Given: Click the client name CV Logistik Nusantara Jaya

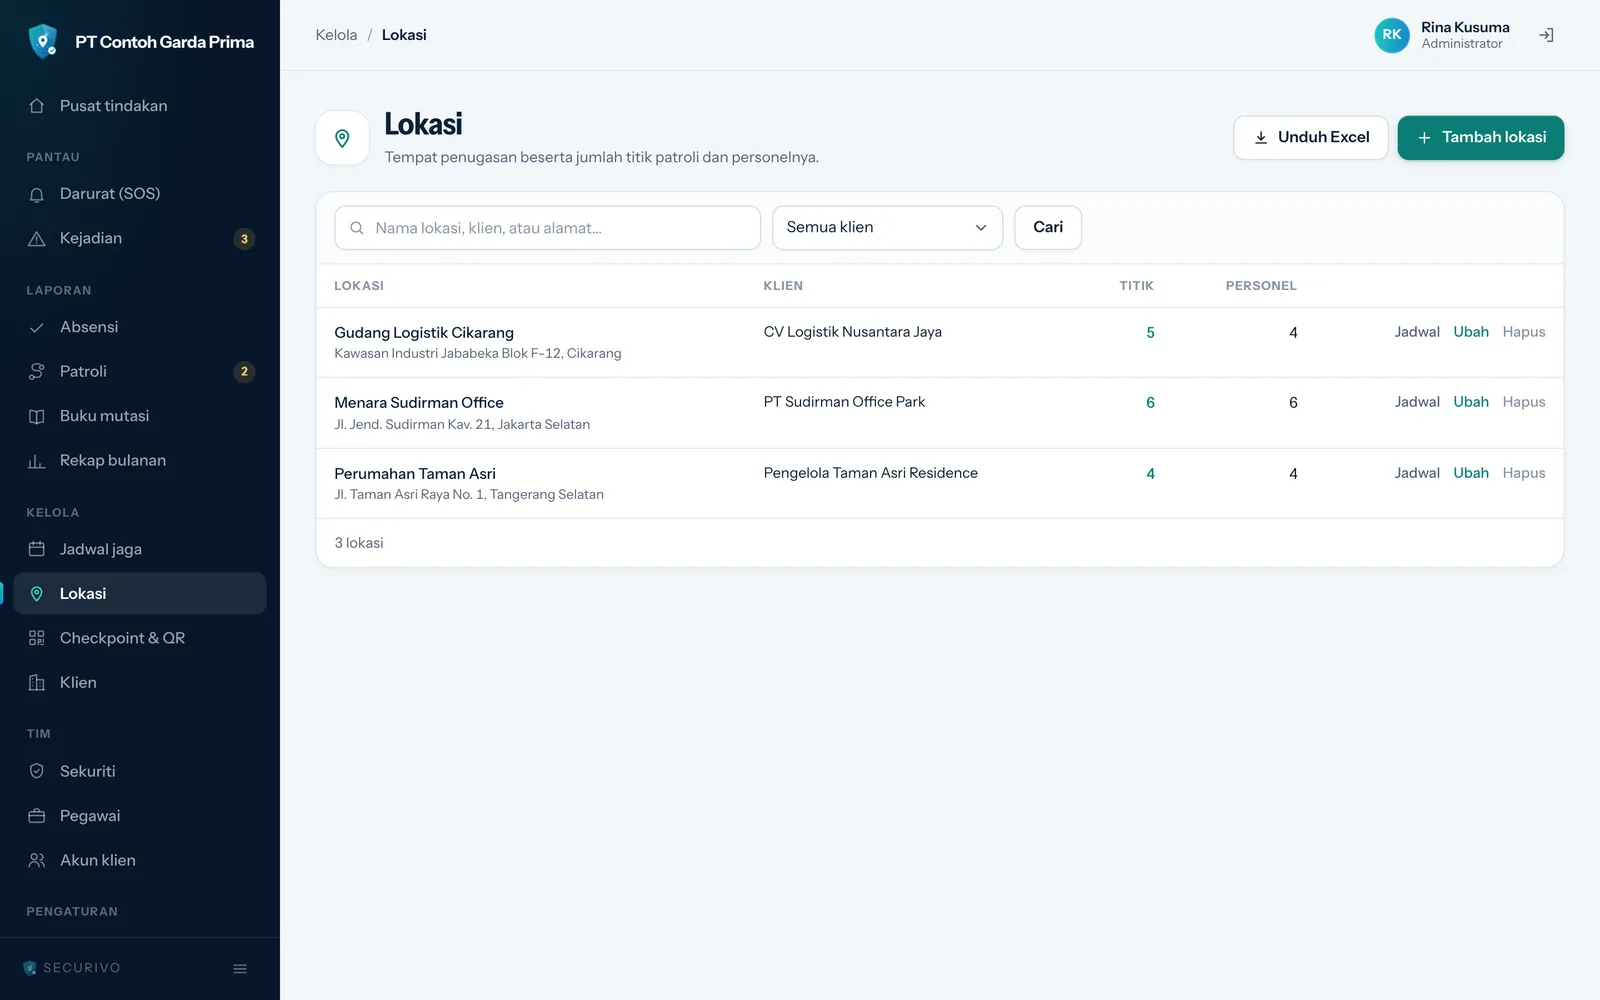Looking at the screenshot, I should pos(852,332).
